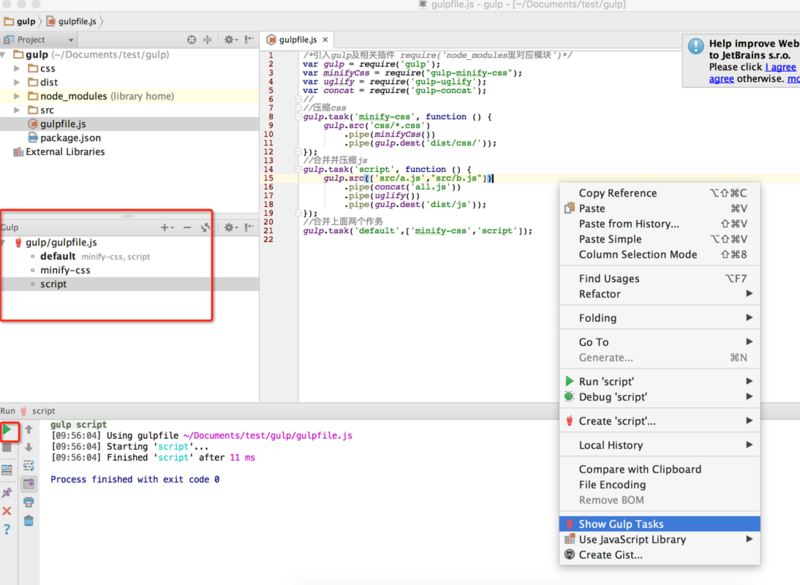Click the plus add icon in Gulp panel
Screen dimensions: 800x585
click(166, 227)
